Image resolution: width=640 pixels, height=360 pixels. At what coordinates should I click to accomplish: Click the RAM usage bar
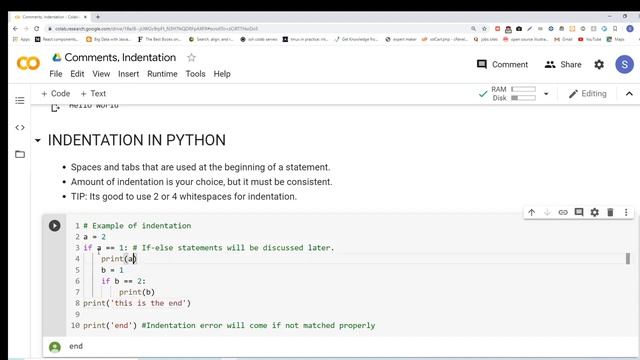523,89
